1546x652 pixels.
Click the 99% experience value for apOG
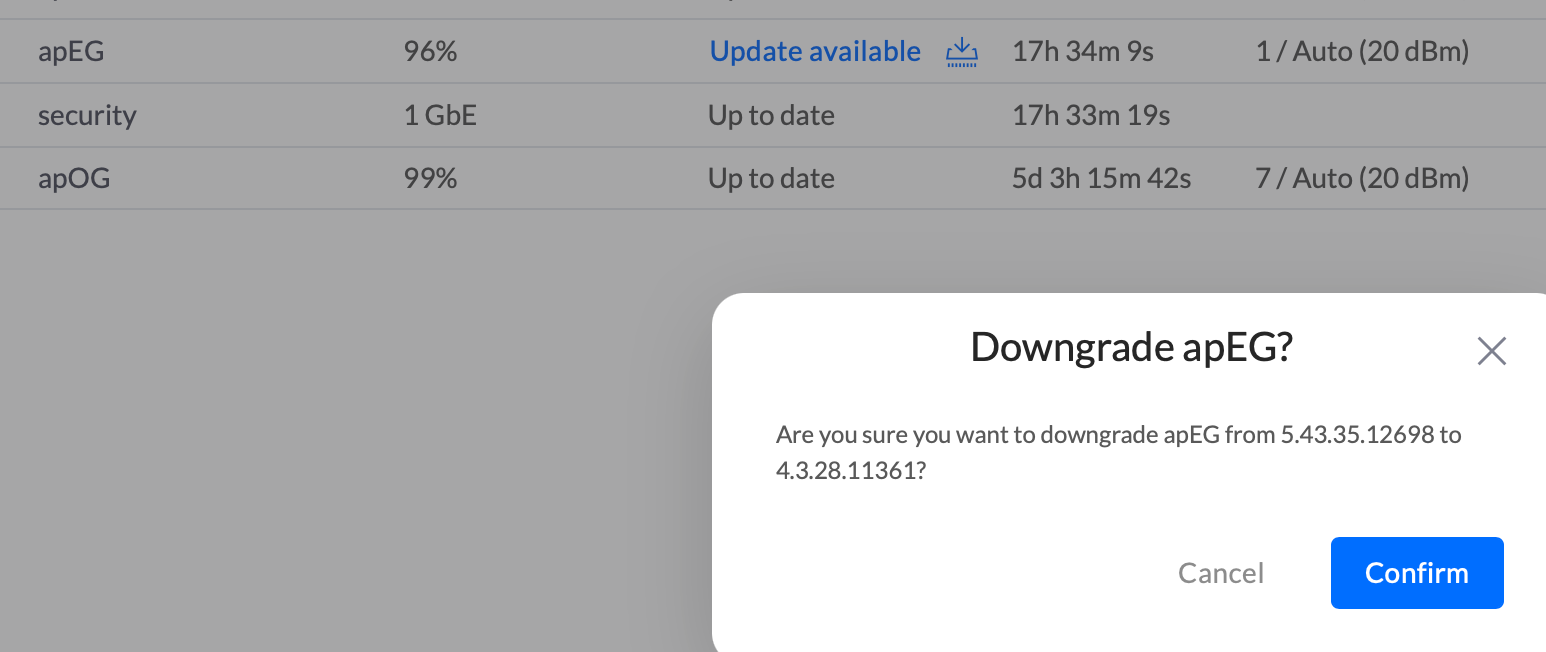430,179
